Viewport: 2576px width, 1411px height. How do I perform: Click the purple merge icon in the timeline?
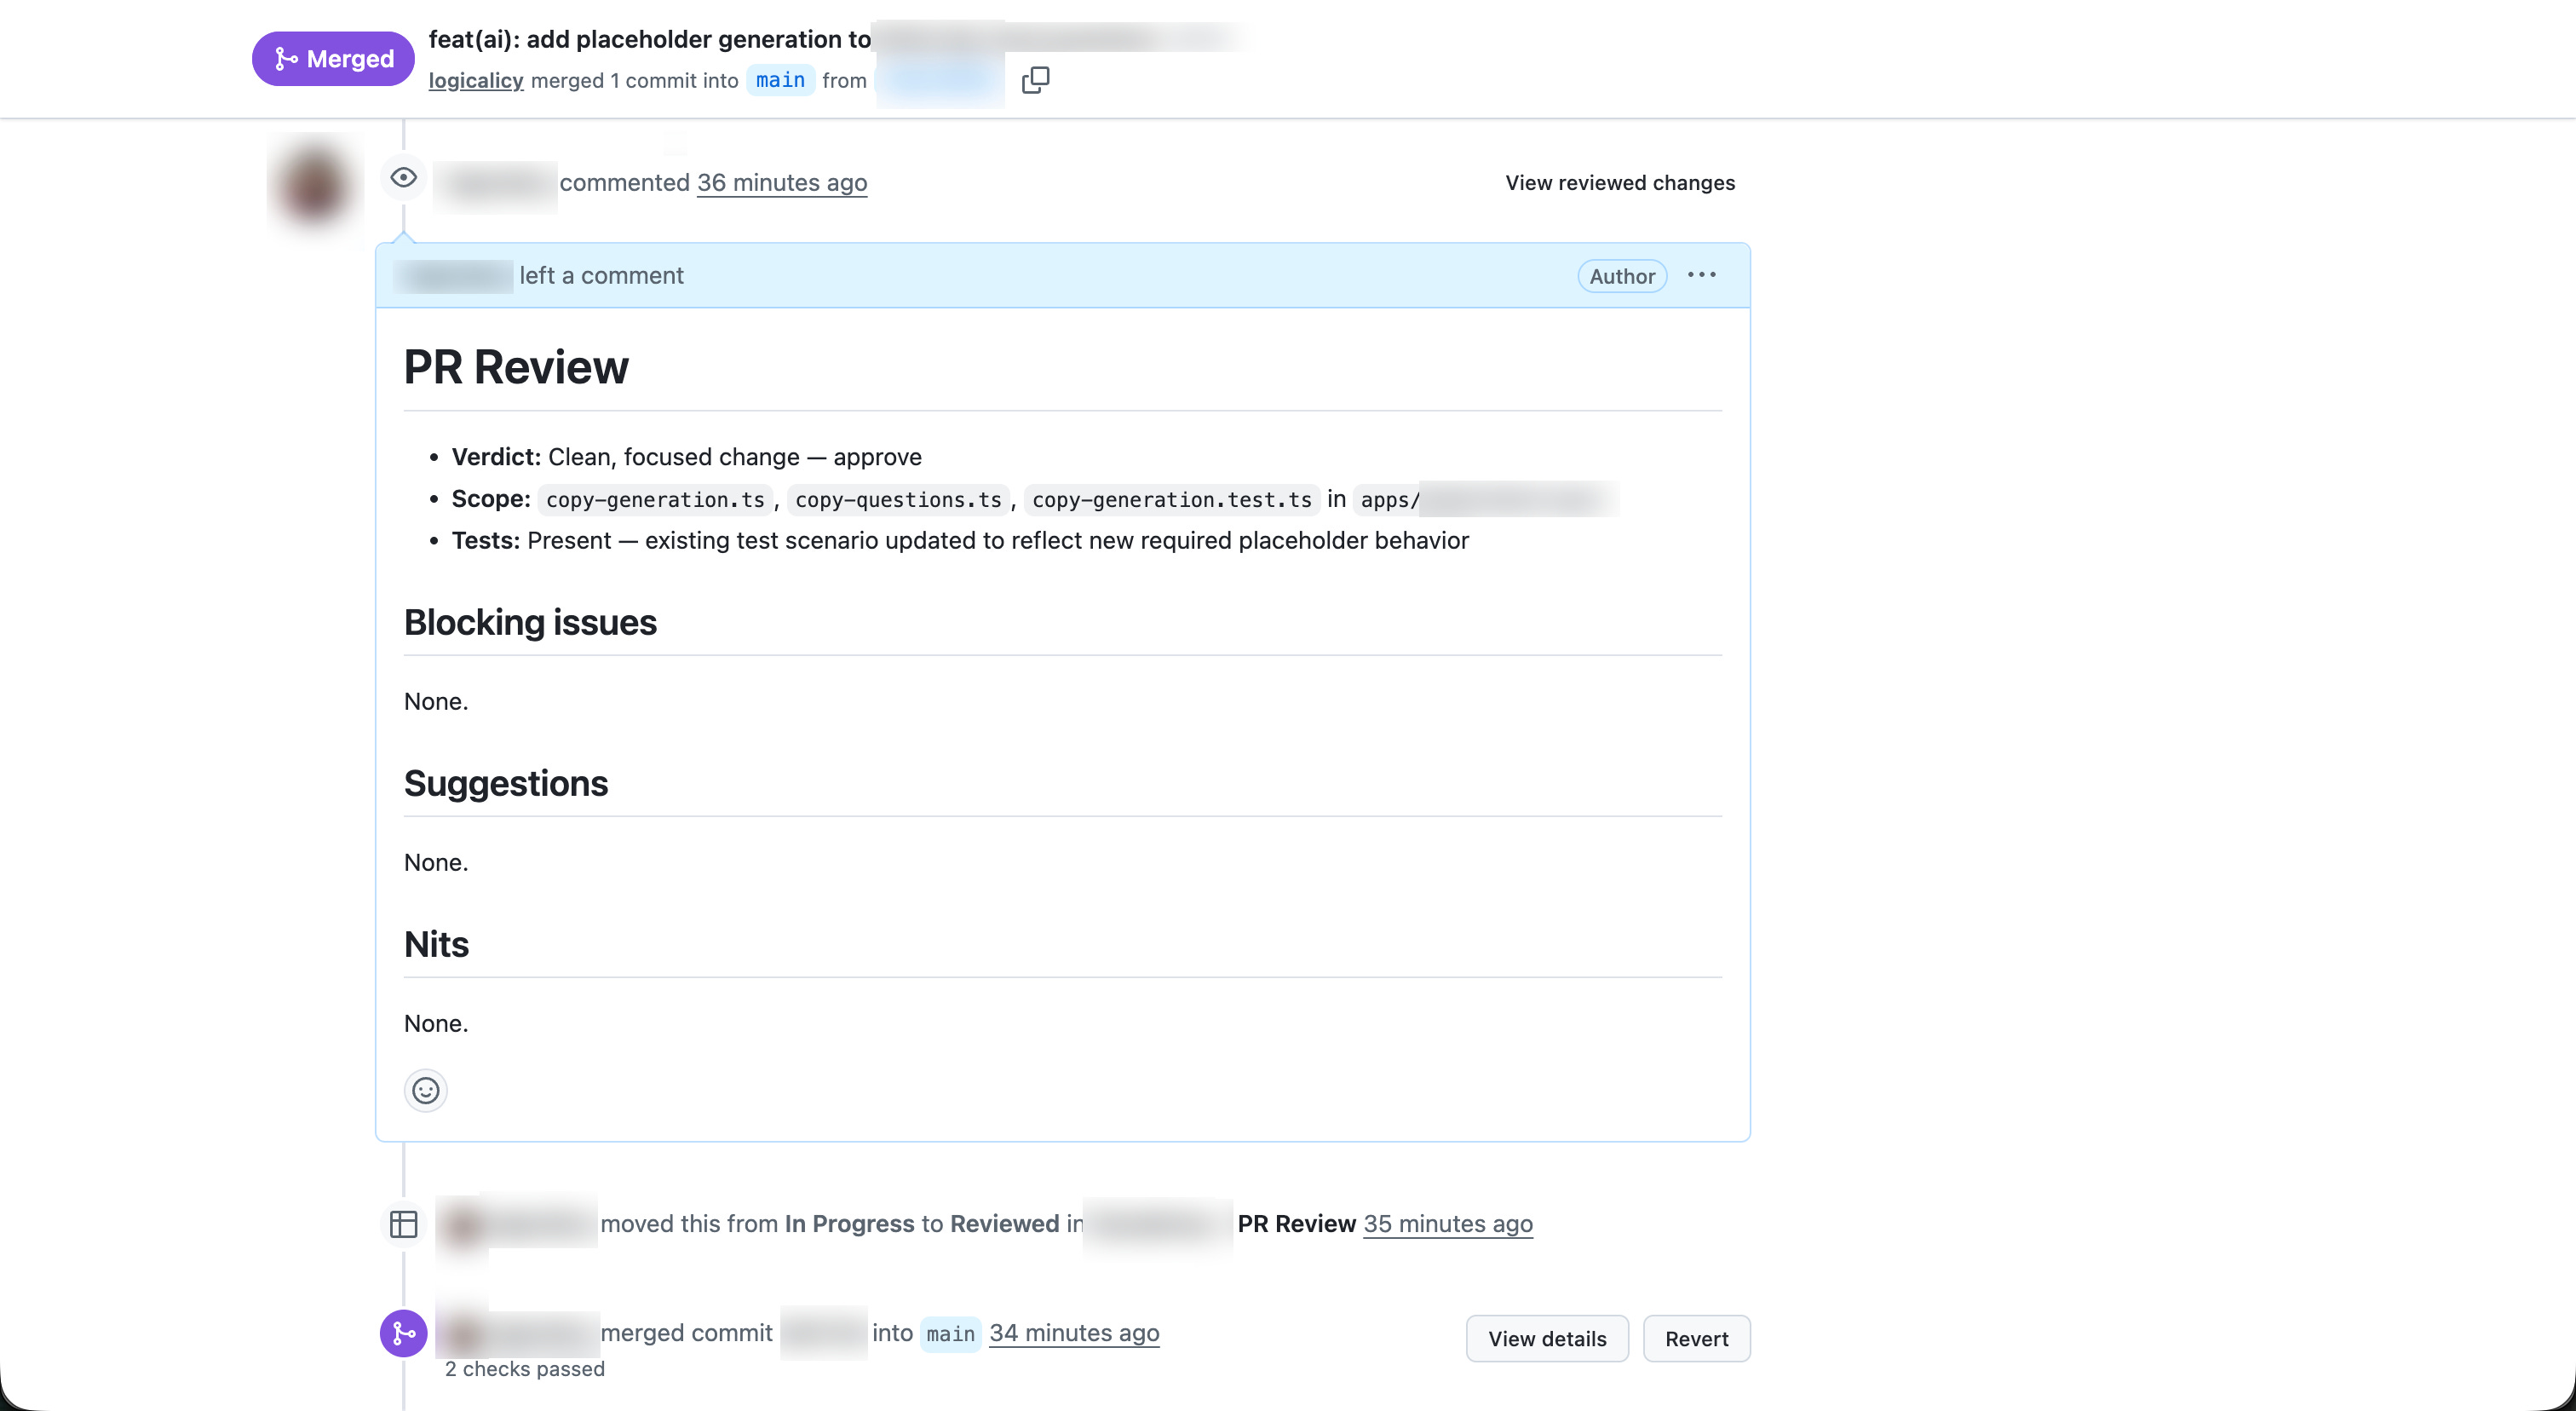(403, 1333)
